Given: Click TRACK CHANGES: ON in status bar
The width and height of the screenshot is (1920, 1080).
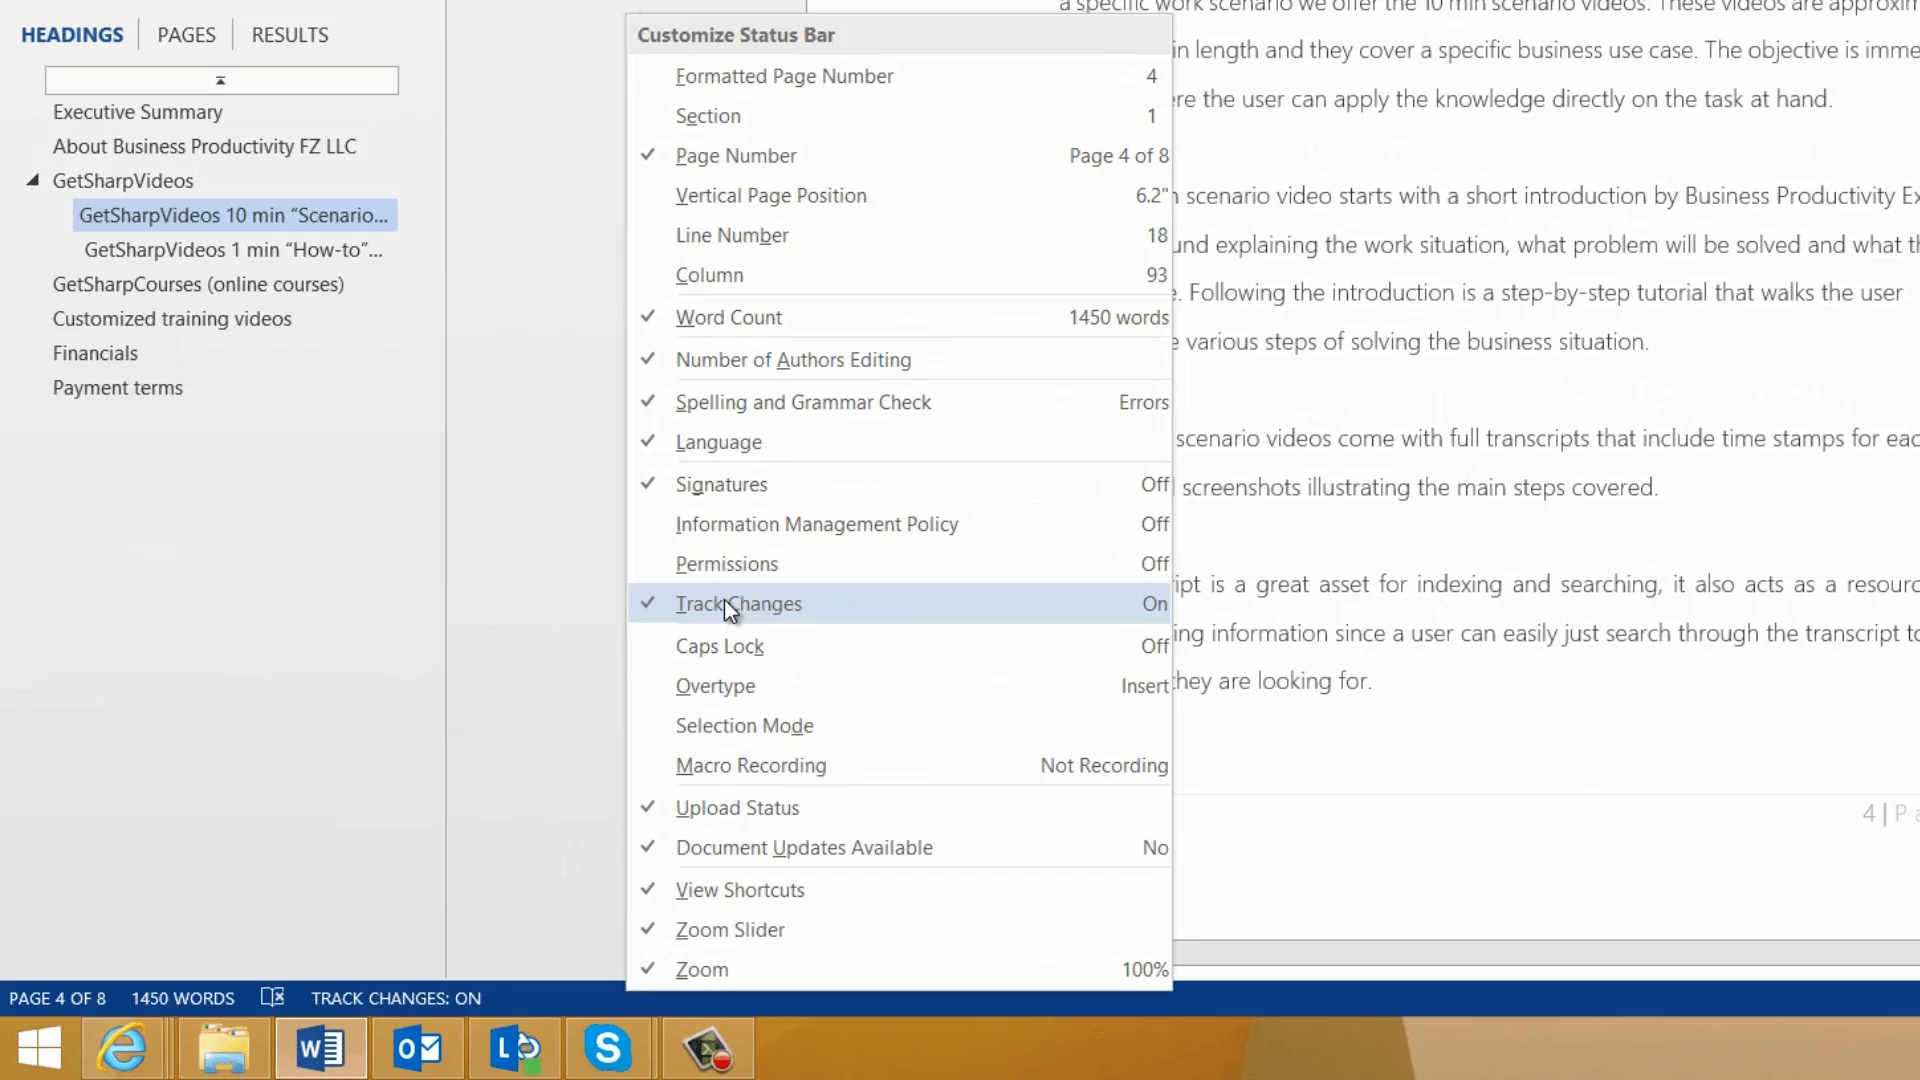Looking at the screenshot, I should (x=396, y=998).
